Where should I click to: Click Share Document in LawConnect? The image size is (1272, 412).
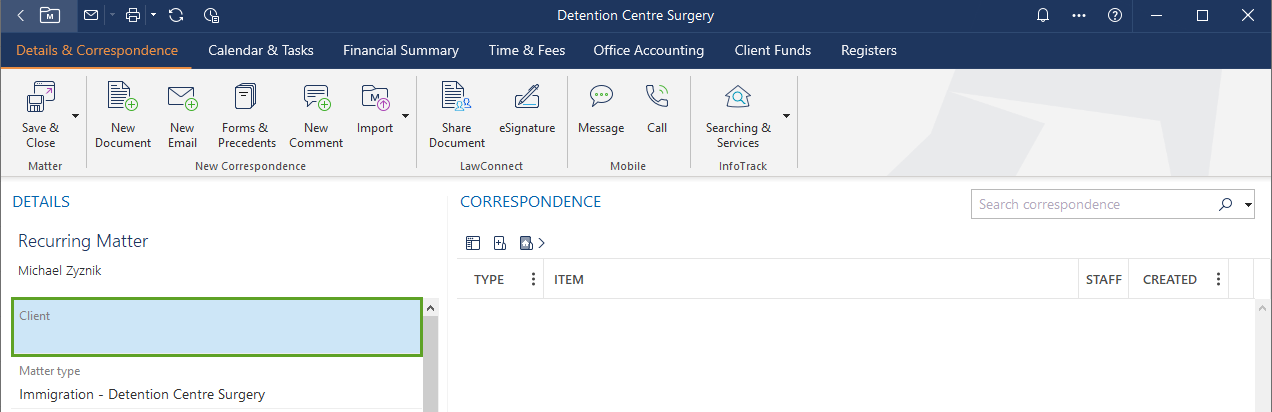[x=456, y=98]
